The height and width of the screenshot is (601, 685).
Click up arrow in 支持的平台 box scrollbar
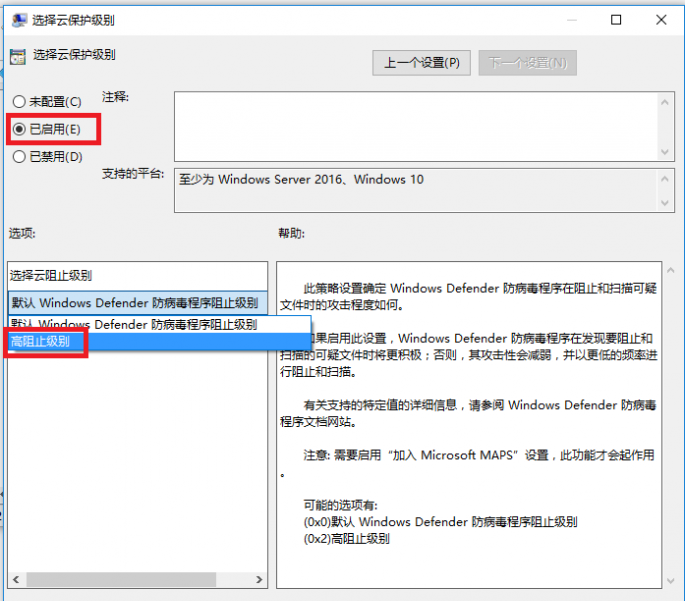(x=665, y=179)
